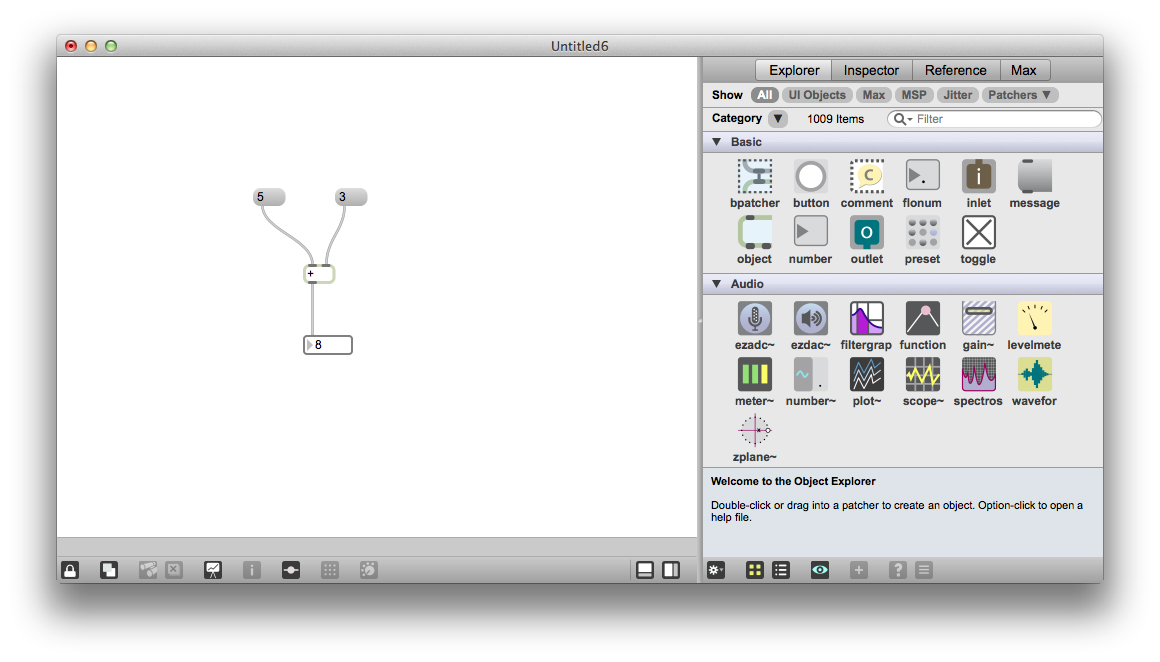Screen dimensions: 1160x662
Task: Switch explorer to icon grid view
Action: point(755,570)
